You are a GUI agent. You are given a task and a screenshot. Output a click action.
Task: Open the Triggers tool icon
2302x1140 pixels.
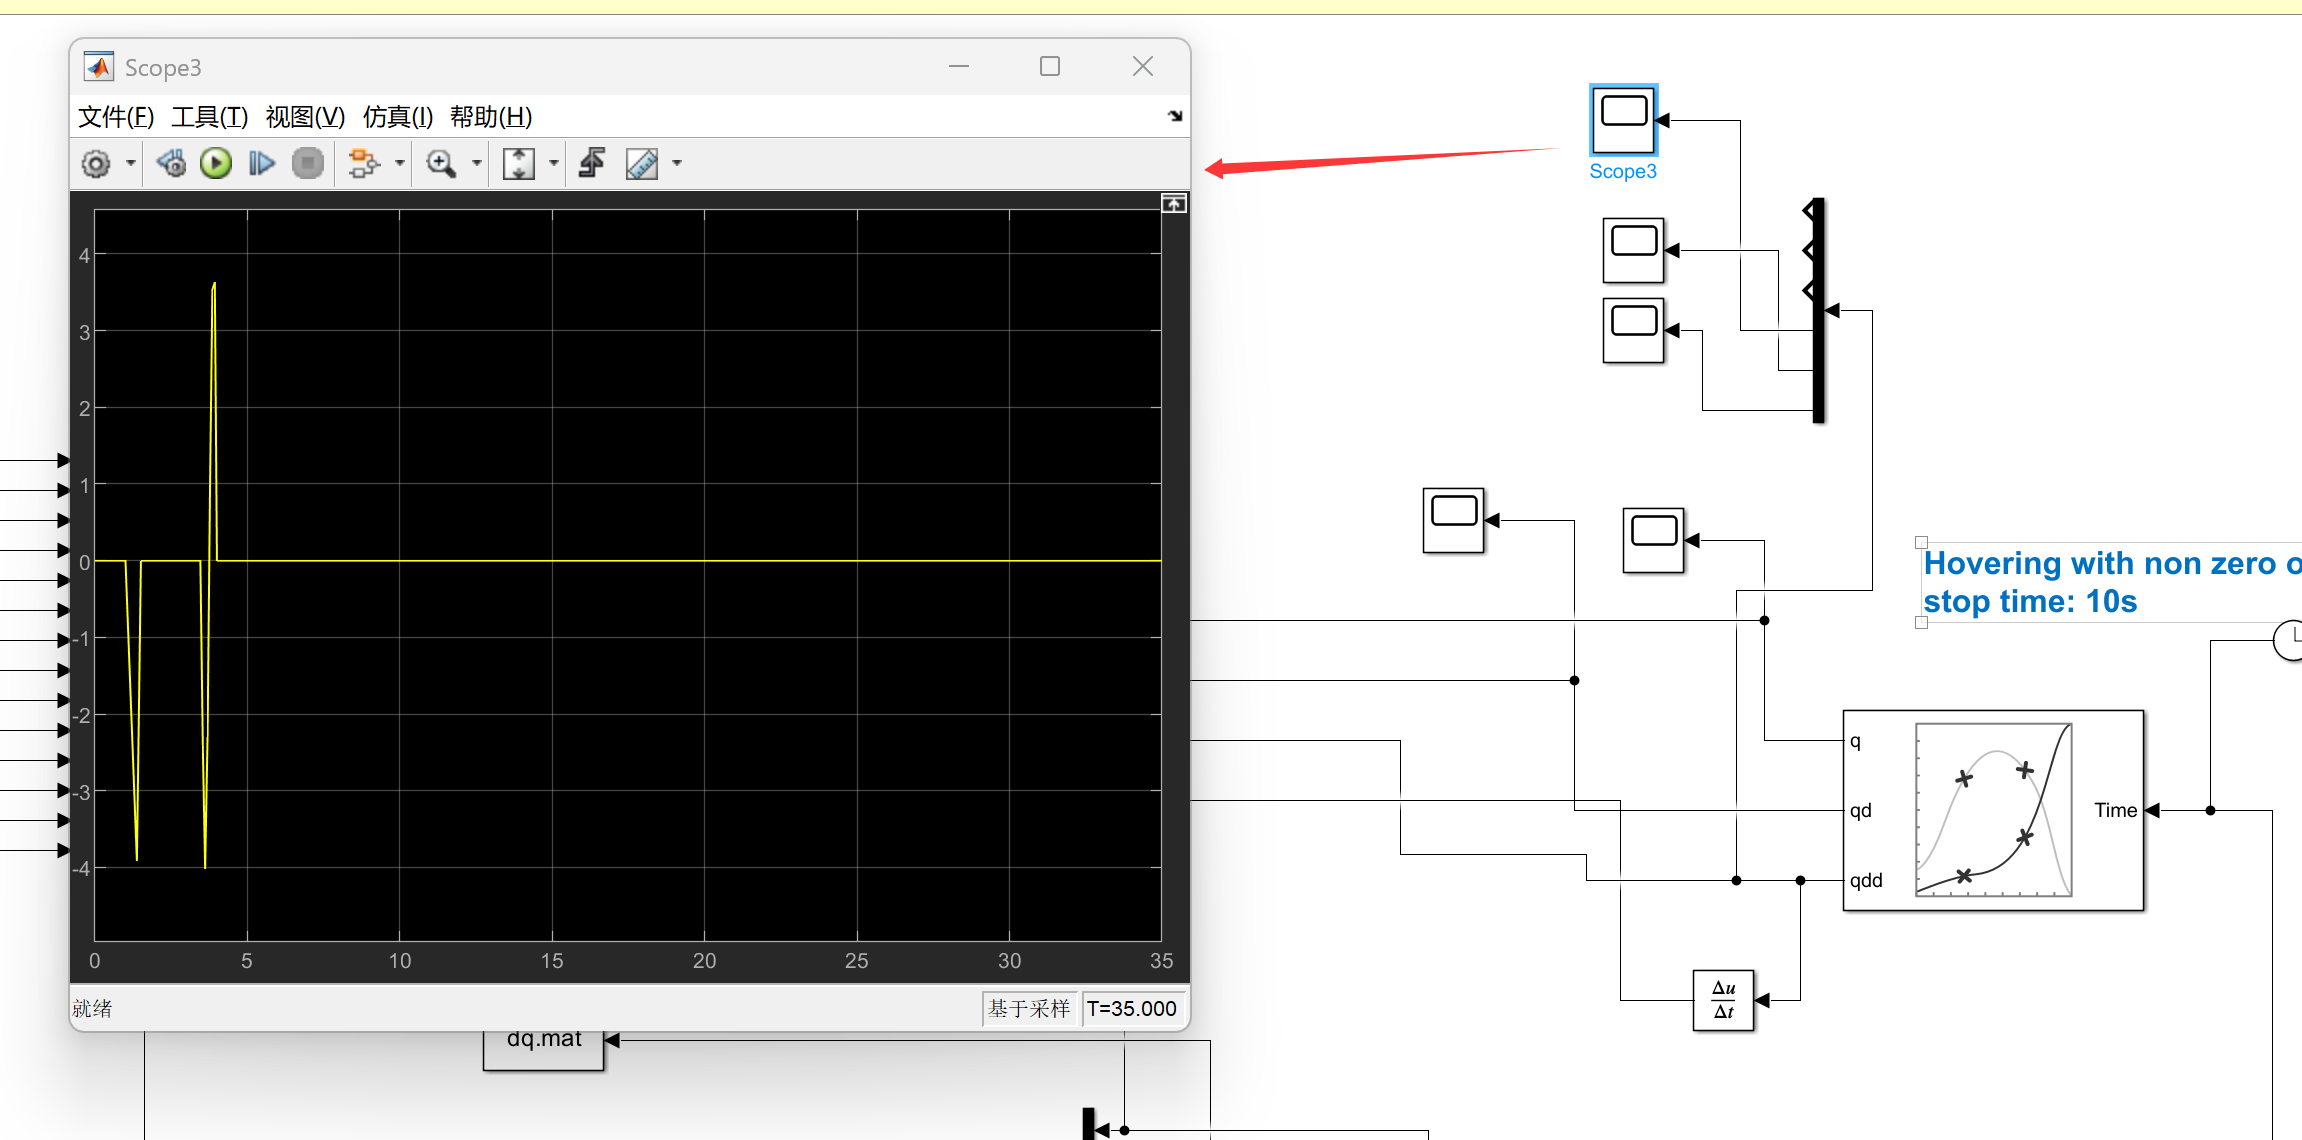pos(592,163)
